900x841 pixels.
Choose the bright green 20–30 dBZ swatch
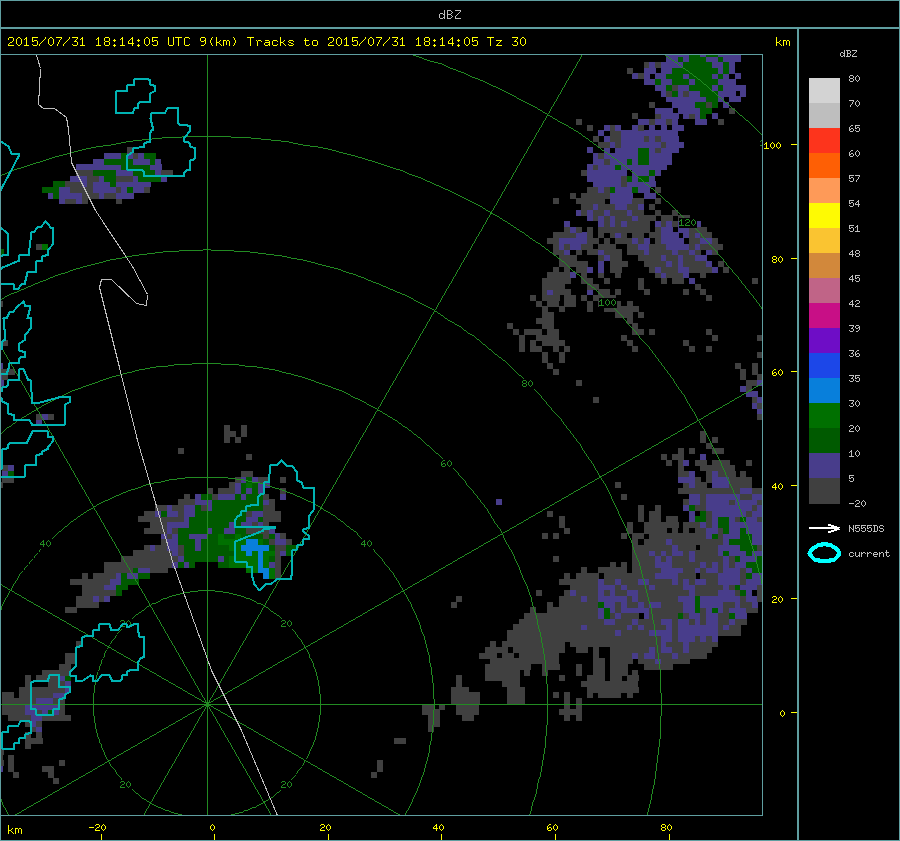tap(824, 416)
